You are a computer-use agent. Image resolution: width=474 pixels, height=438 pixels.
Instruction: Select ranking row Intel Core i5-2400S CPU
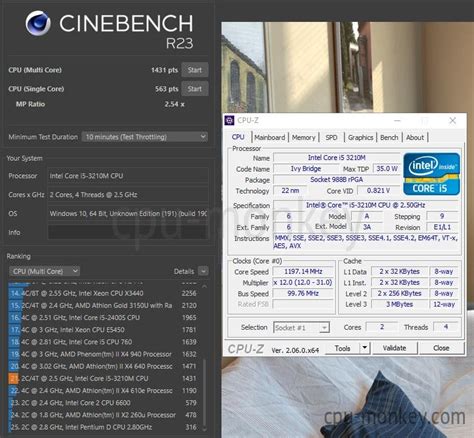tap(104, 318)
